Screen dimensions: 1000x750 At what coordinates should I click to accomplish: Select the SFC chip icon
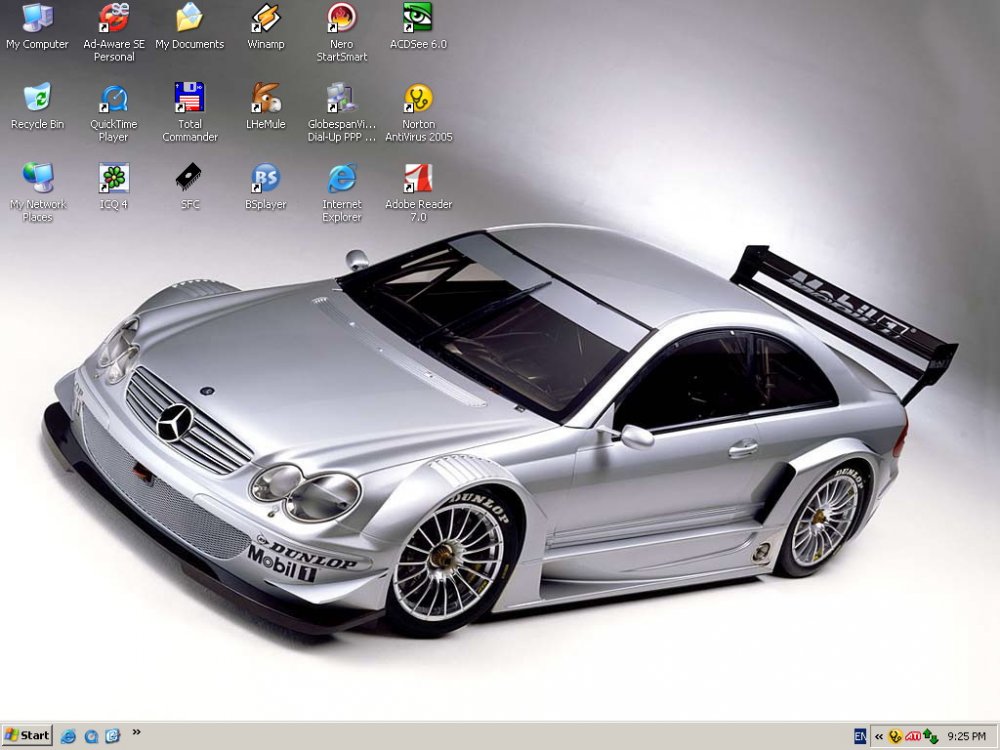[189, 177]
